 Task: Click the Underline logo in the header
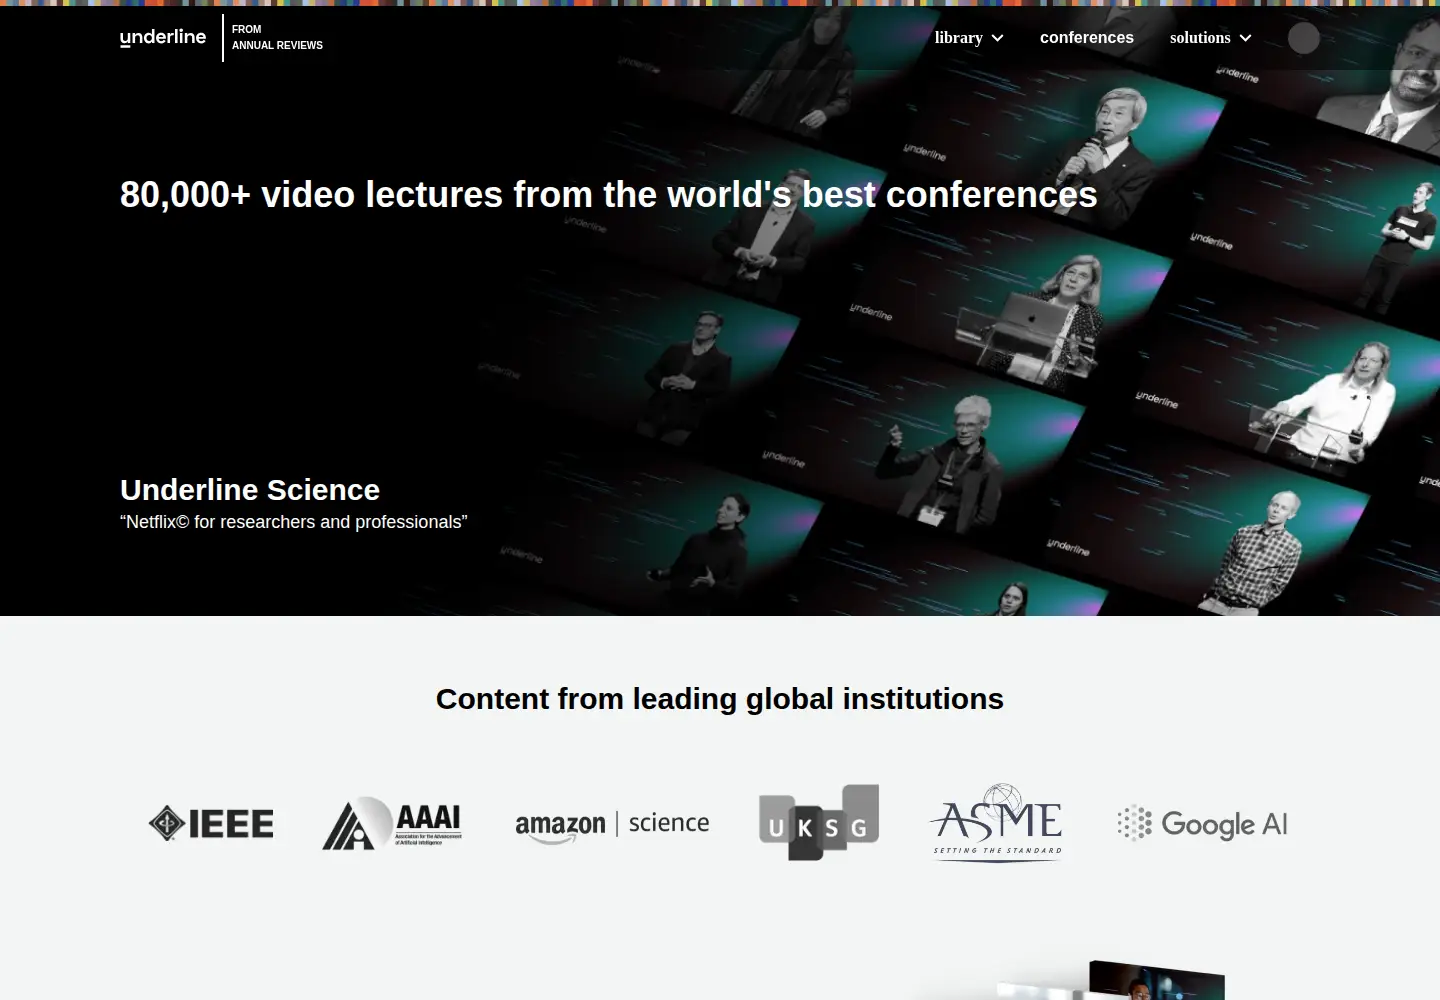coord(163,38)
